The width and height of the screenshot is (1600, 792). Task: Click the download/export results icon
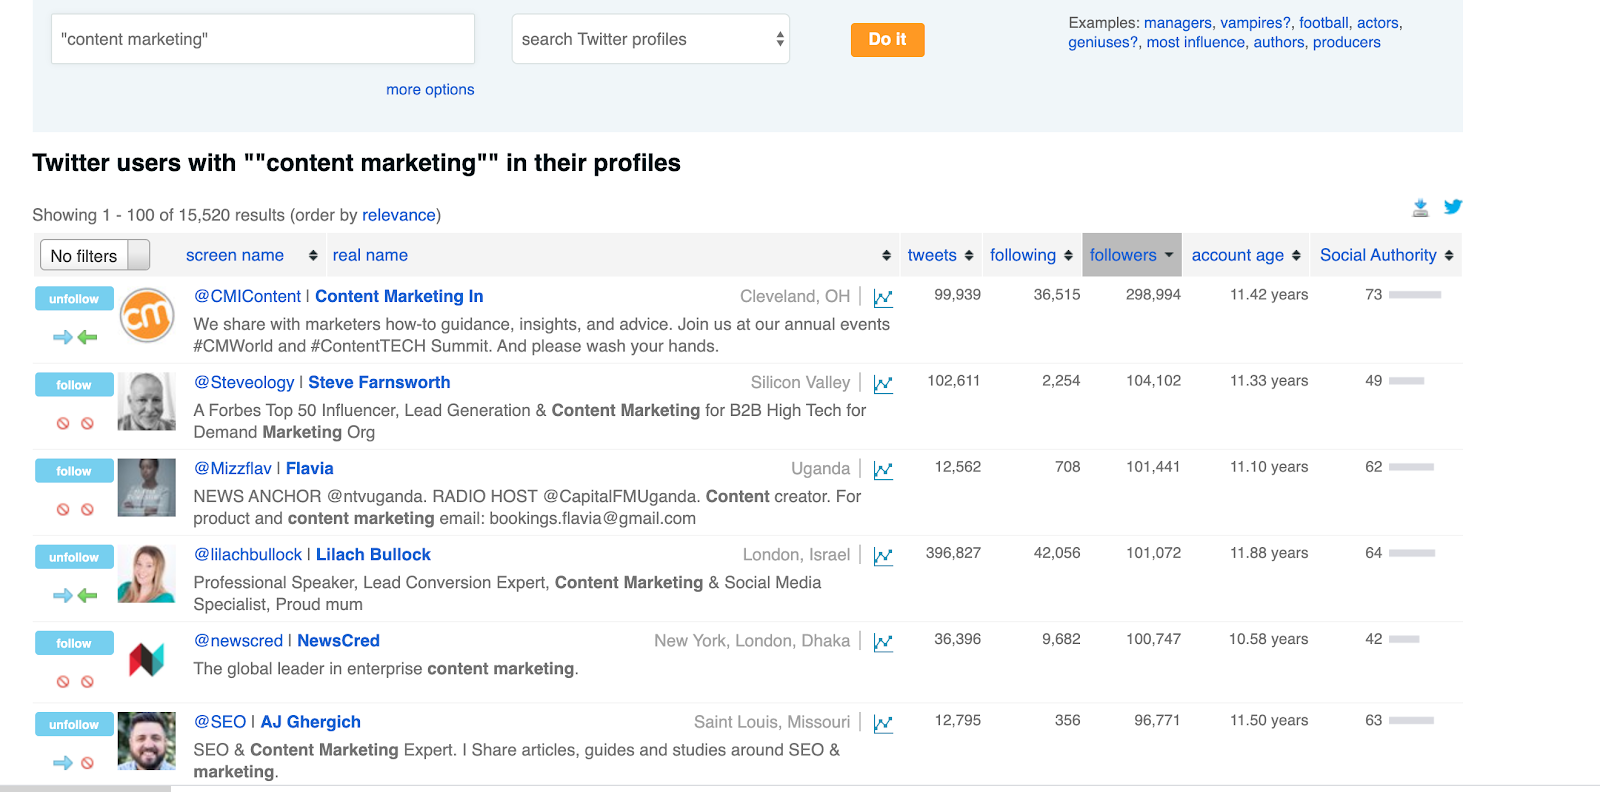[x=1420, y=208]
